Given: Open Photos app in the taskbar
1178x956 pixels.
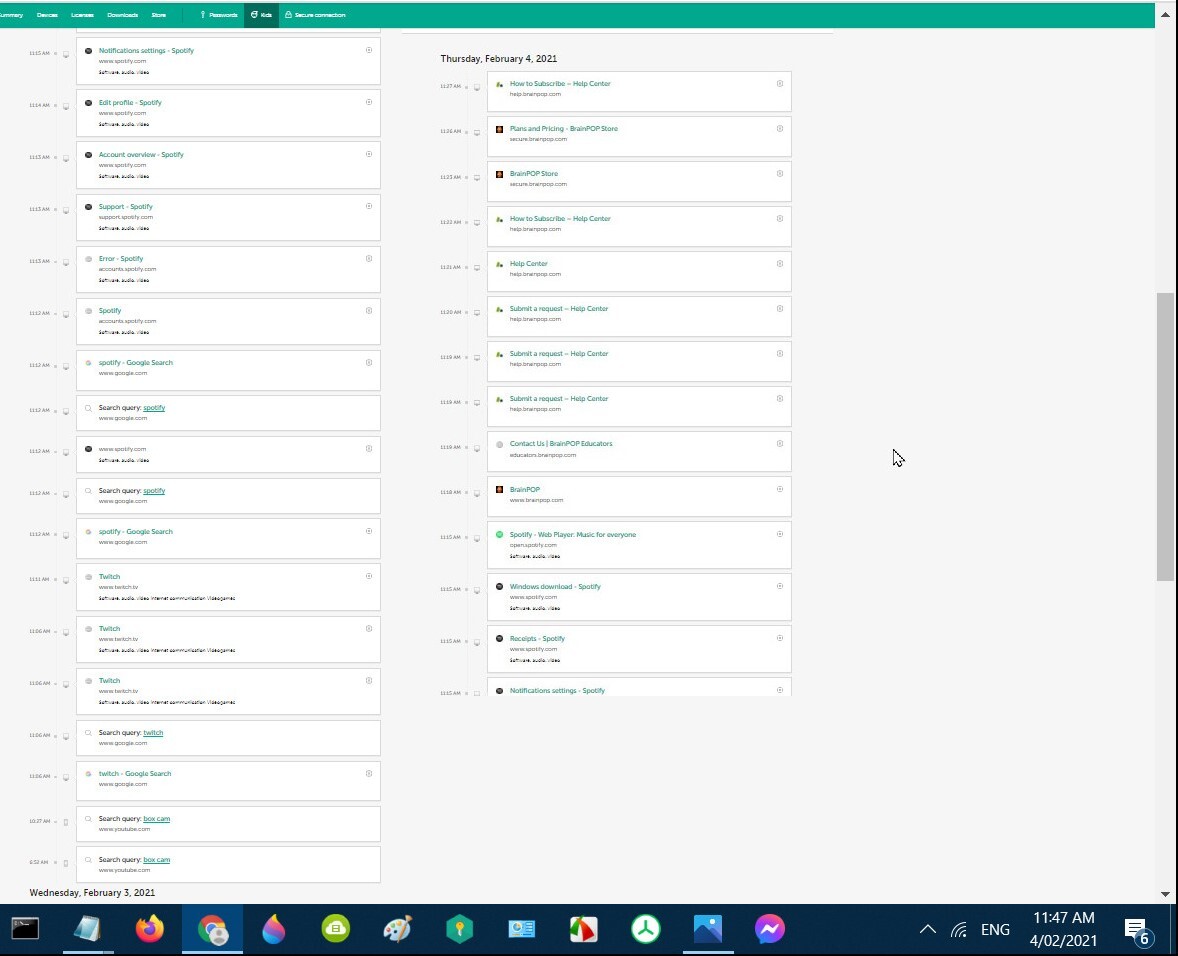Looking at the screenshot, I should (x=708, y=929).
